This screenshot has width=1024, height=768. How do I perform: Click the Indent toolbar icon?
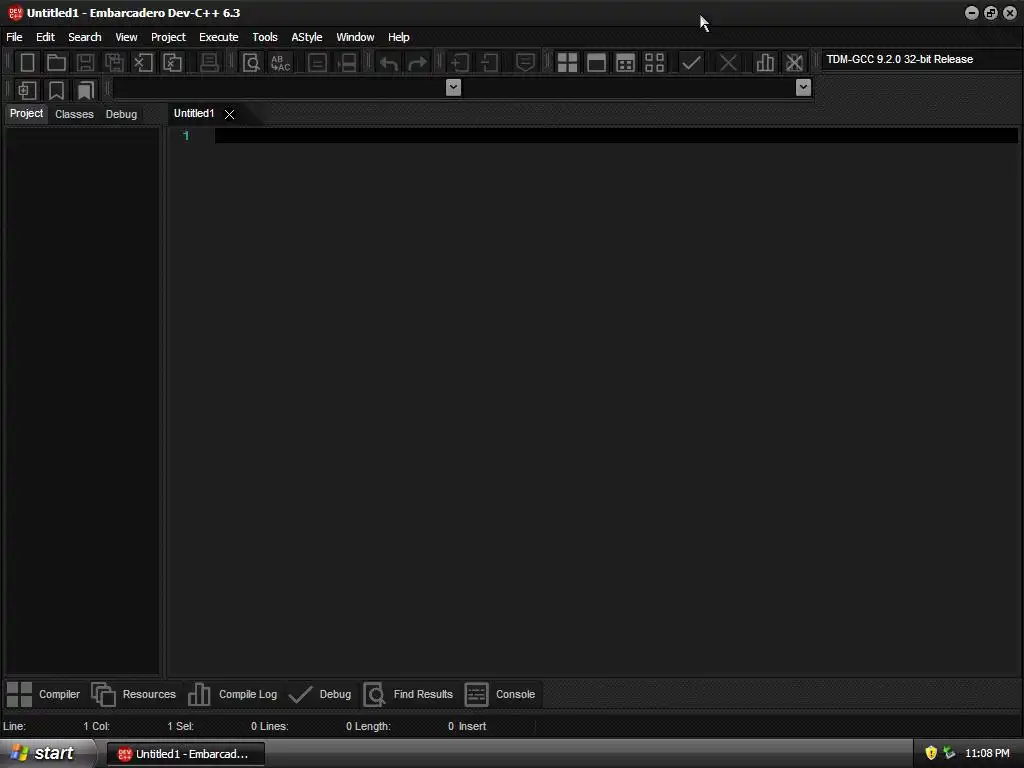[460, 63]
